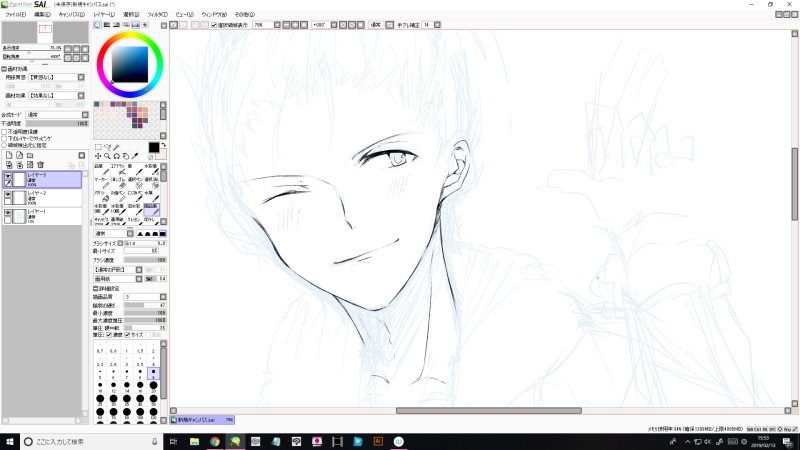Open Chrome from the Windows taskbar

point(215,441)
